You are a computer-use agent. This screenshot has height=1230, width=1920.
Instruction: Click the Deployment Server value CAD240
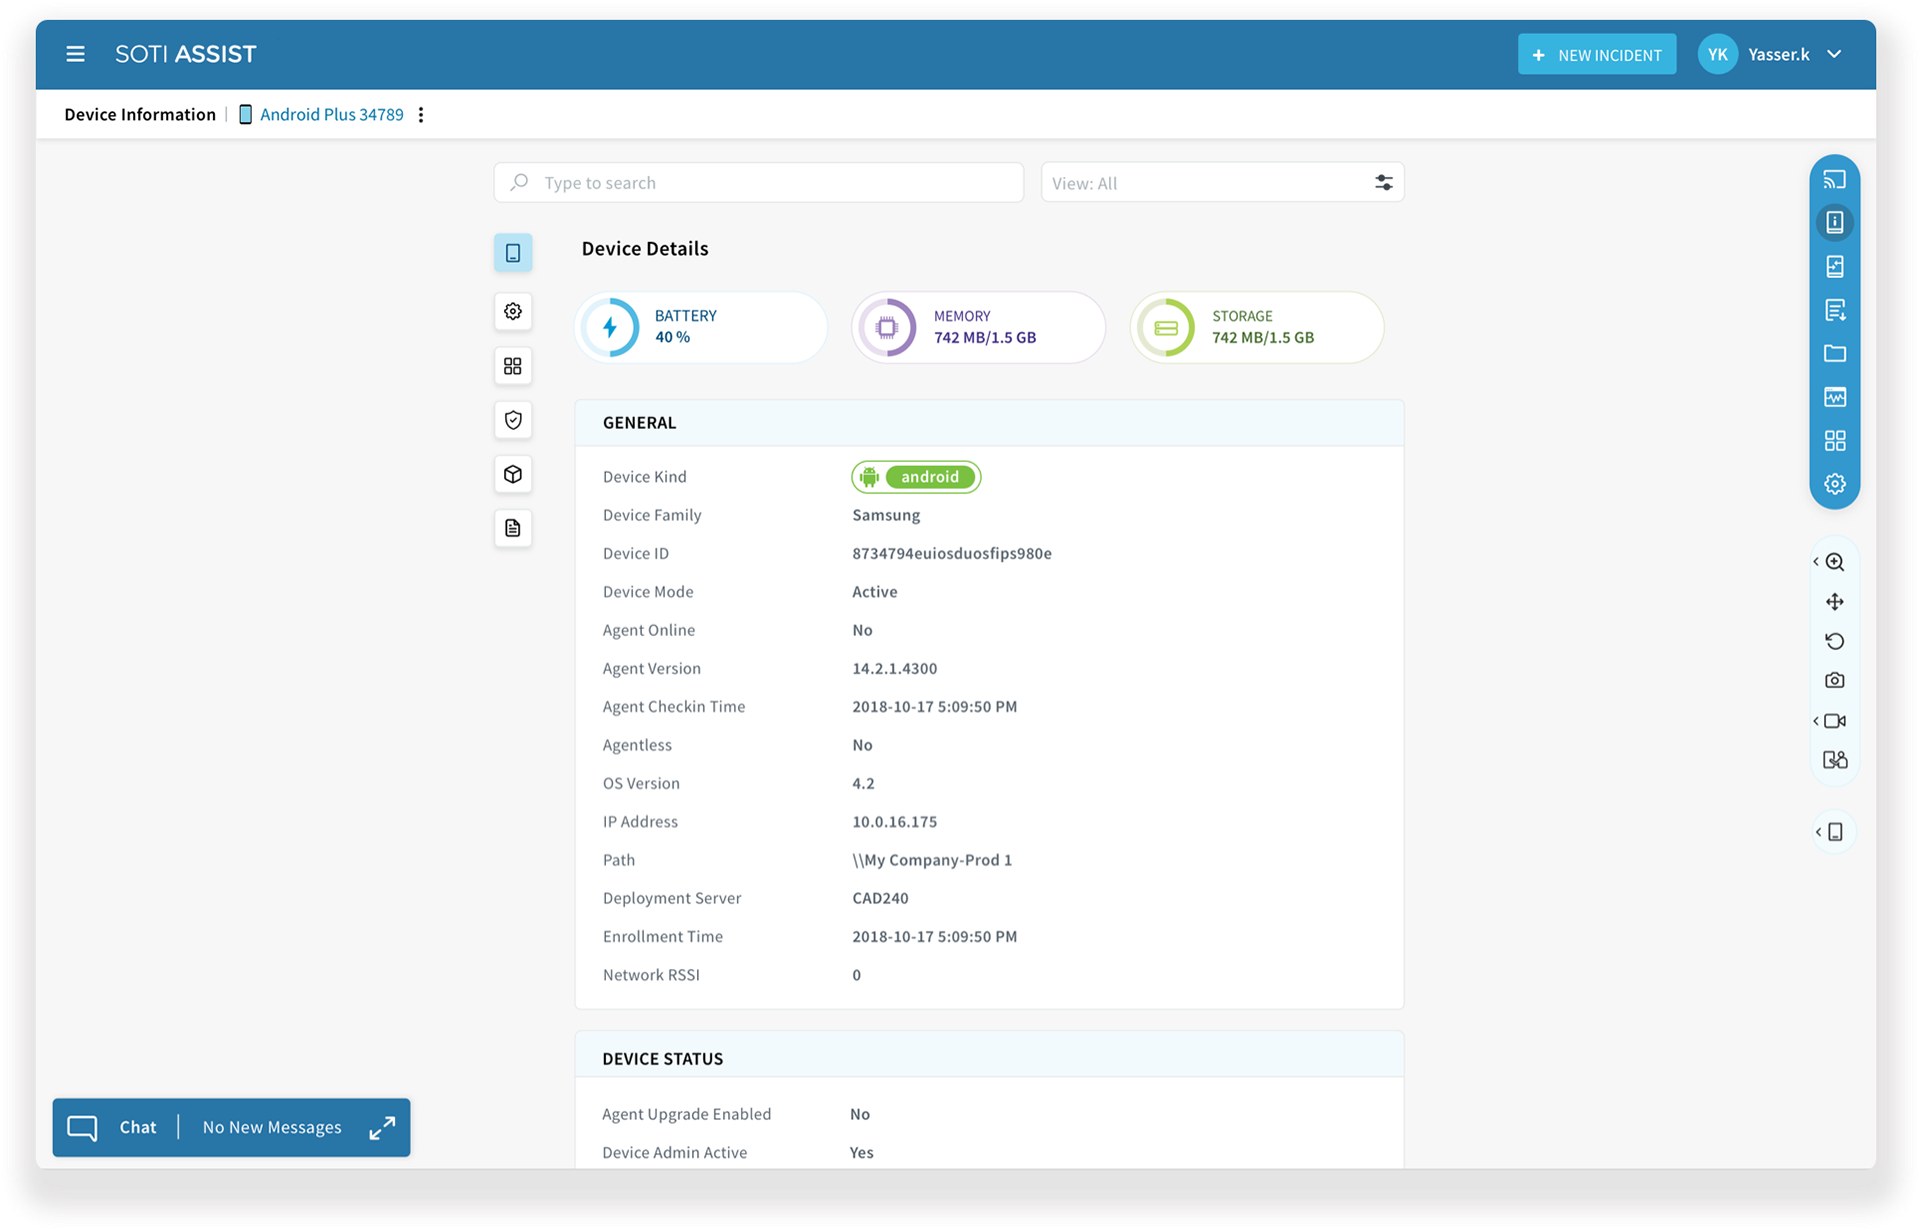tap(881, 898)
